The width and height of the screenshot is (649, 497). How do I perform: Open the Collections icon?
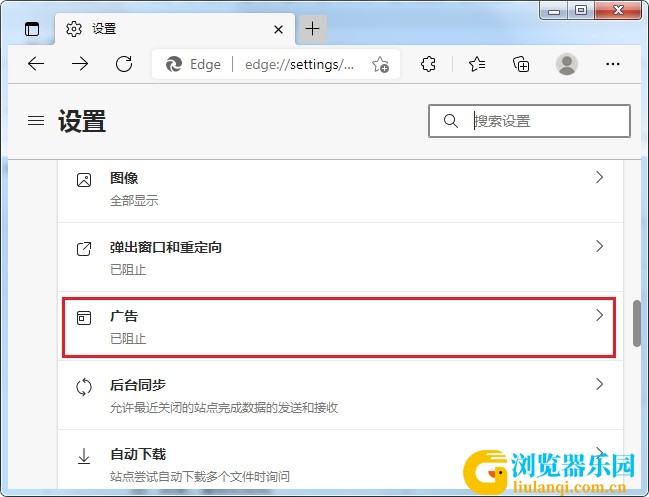coord(521,64)
